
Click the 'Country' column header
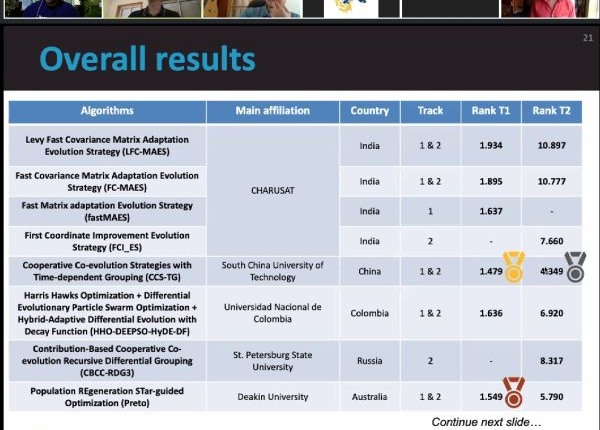[x=370, y=111]
